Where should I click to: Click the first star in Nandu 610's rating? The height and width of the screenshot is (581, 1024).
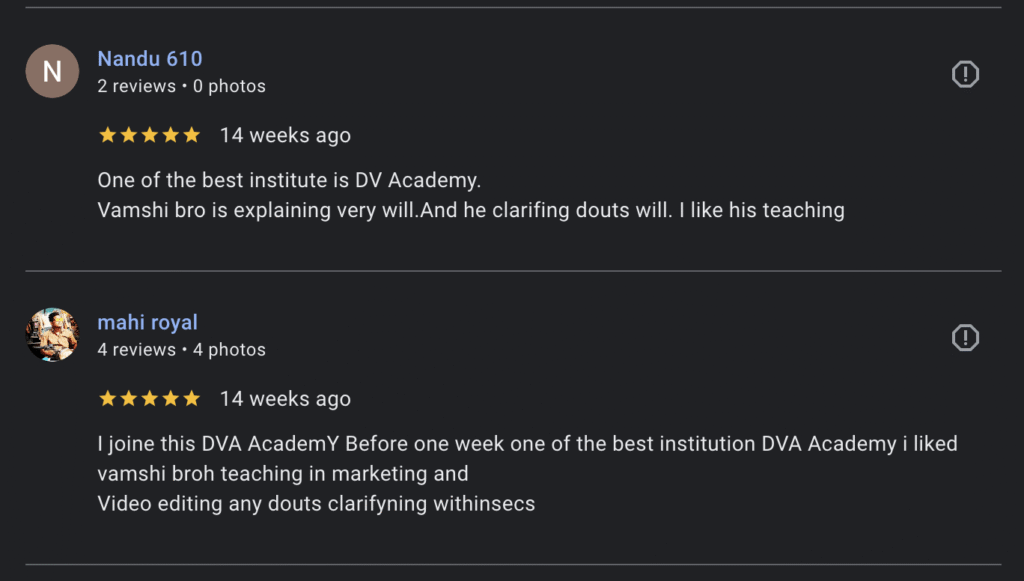pyautogui.click(x=108, y=135)
